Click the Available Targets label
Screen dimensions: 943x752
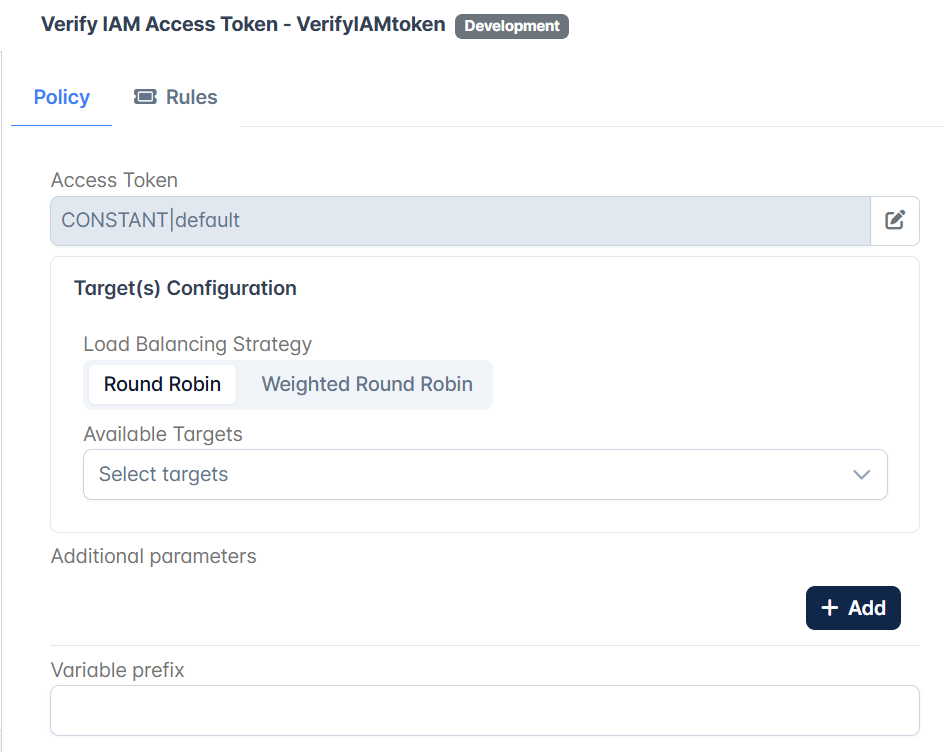coord(163,434)
